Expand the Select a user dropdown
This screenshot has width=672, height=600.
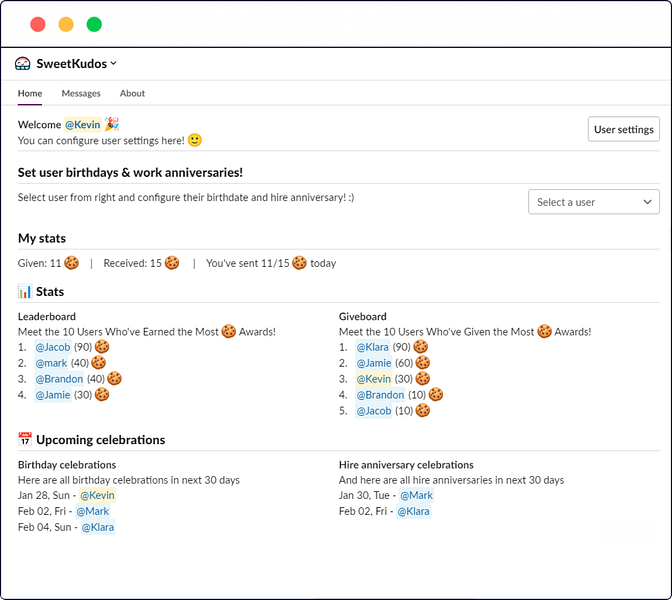(x=593, y=202)
